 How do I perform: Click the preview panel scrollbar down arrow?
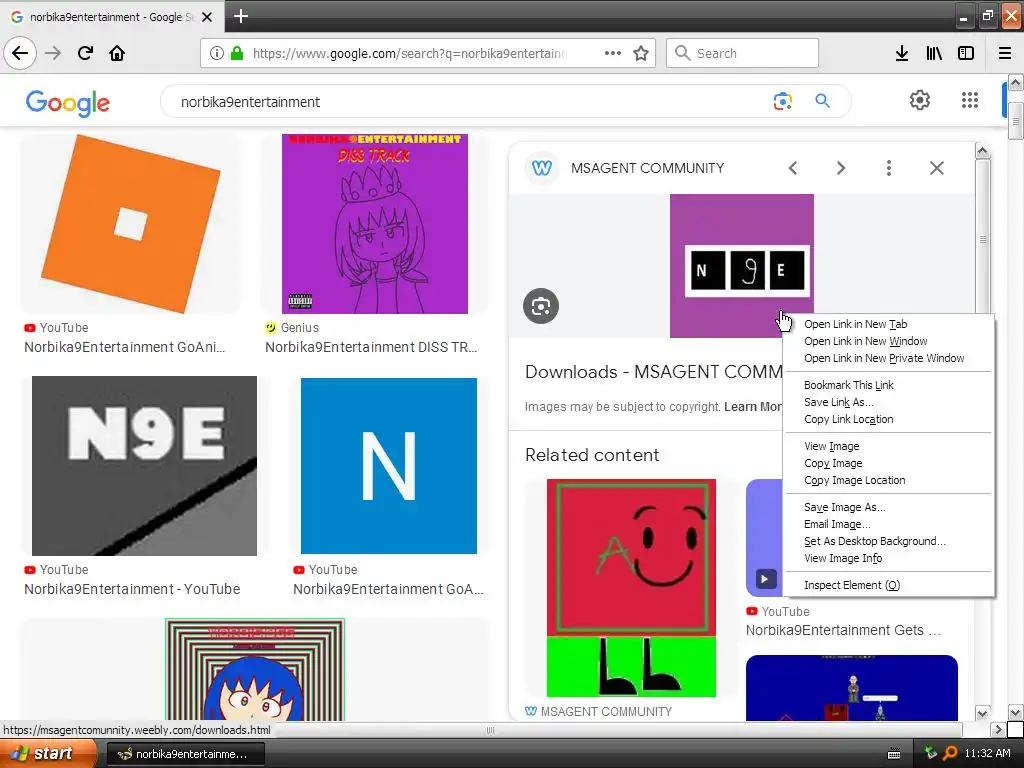[x=982, y=713]
